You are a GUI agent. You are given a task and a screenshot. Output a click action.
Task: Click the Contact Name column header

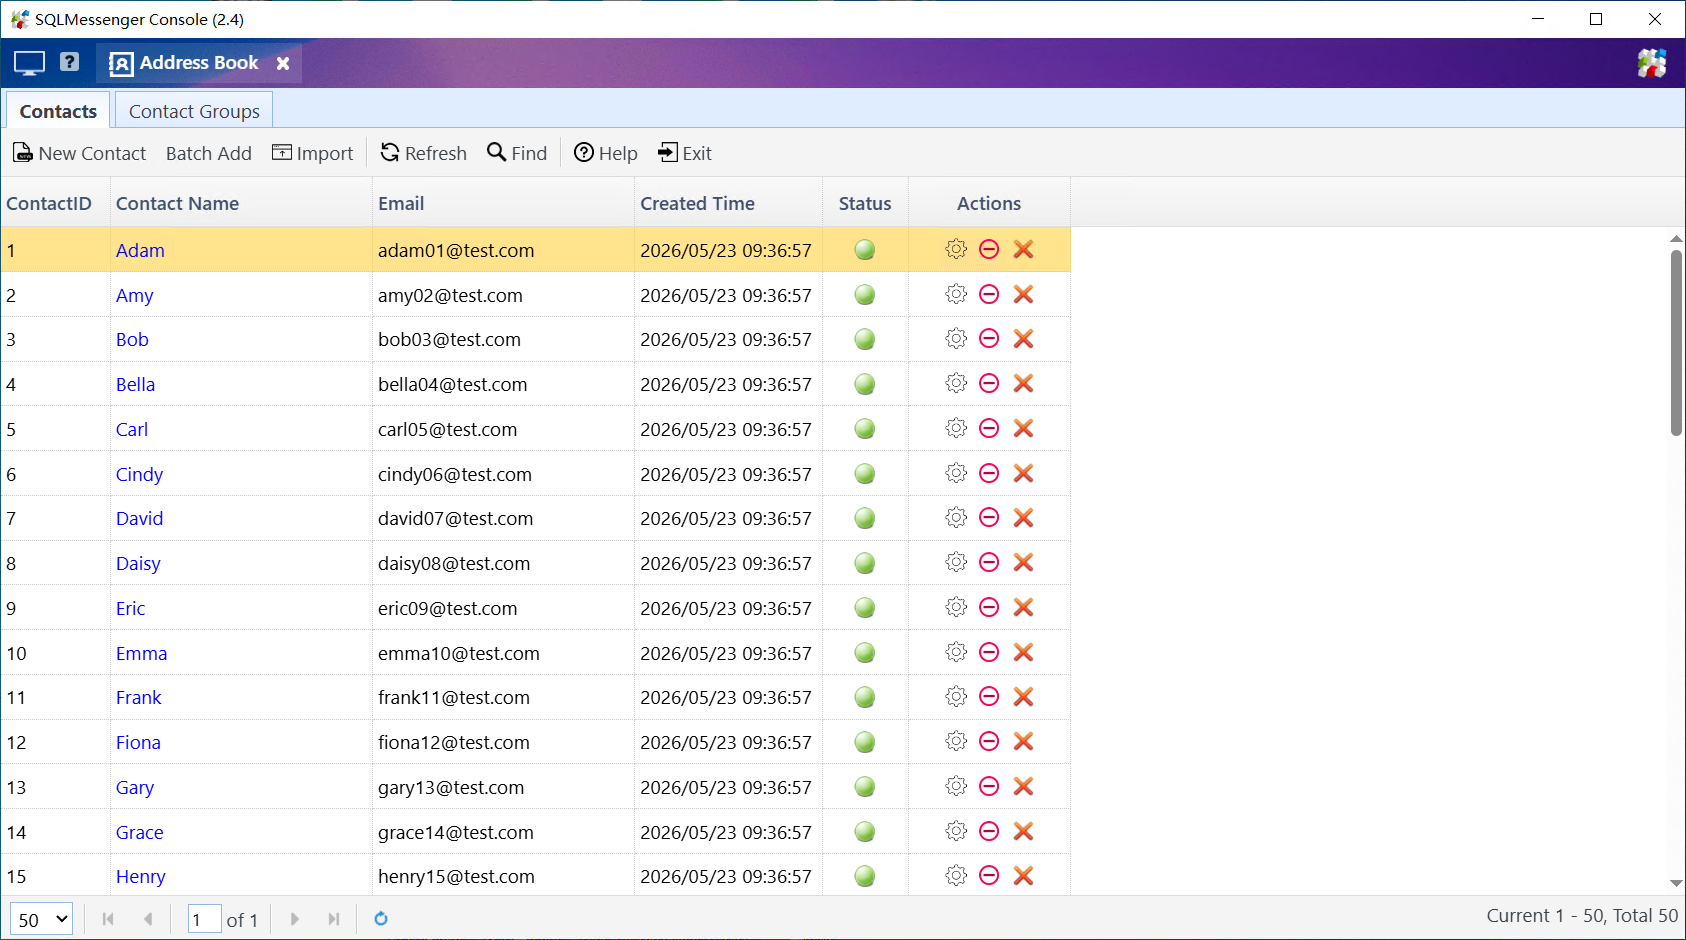coord(241,203)
